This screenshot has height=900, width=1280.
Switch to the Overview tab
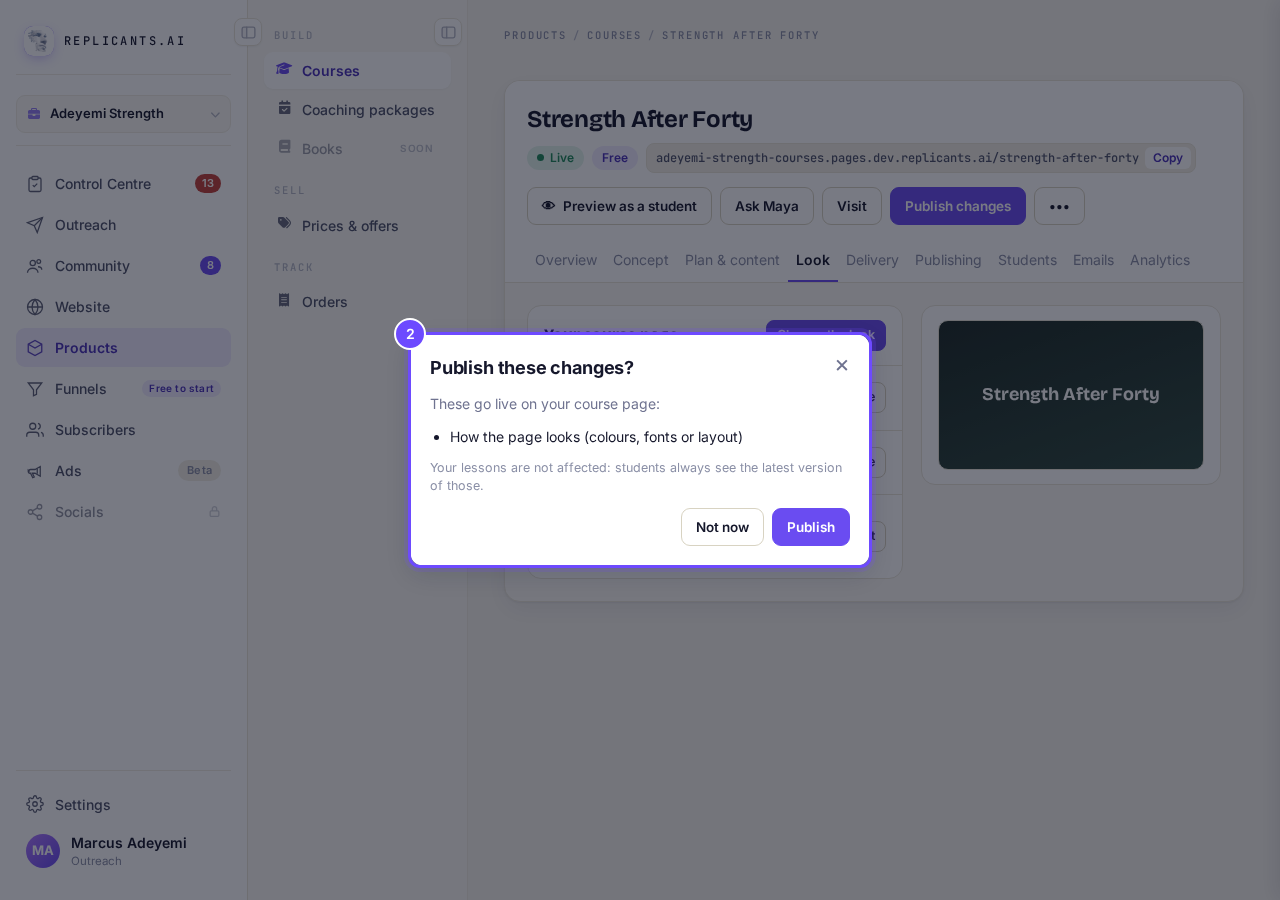(566, 260)
